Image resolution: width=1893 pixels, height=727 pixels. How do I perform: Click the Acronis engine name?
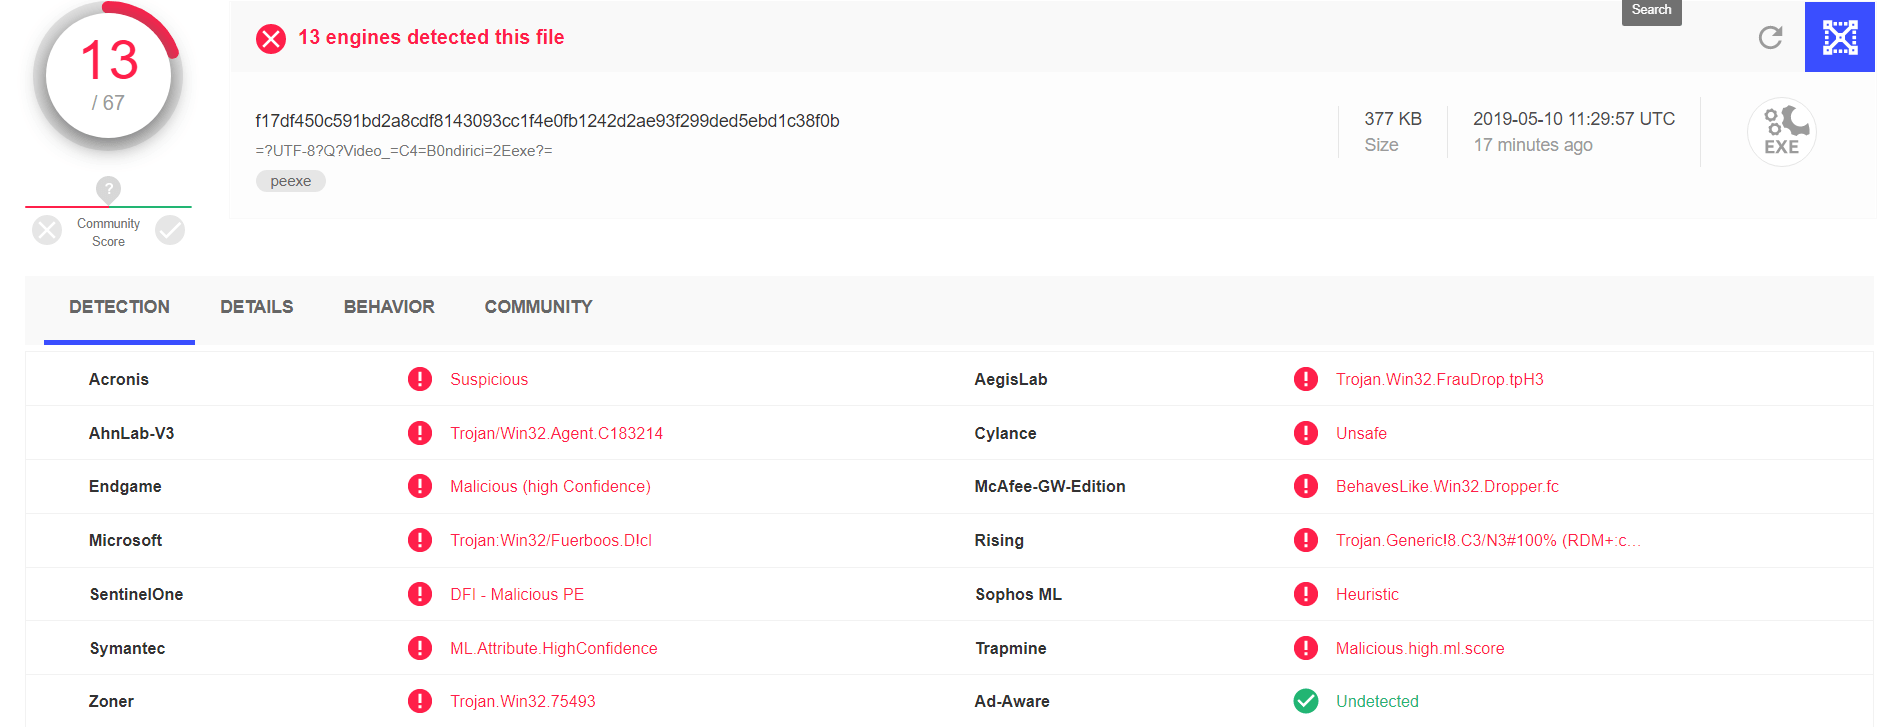point(119,379)
